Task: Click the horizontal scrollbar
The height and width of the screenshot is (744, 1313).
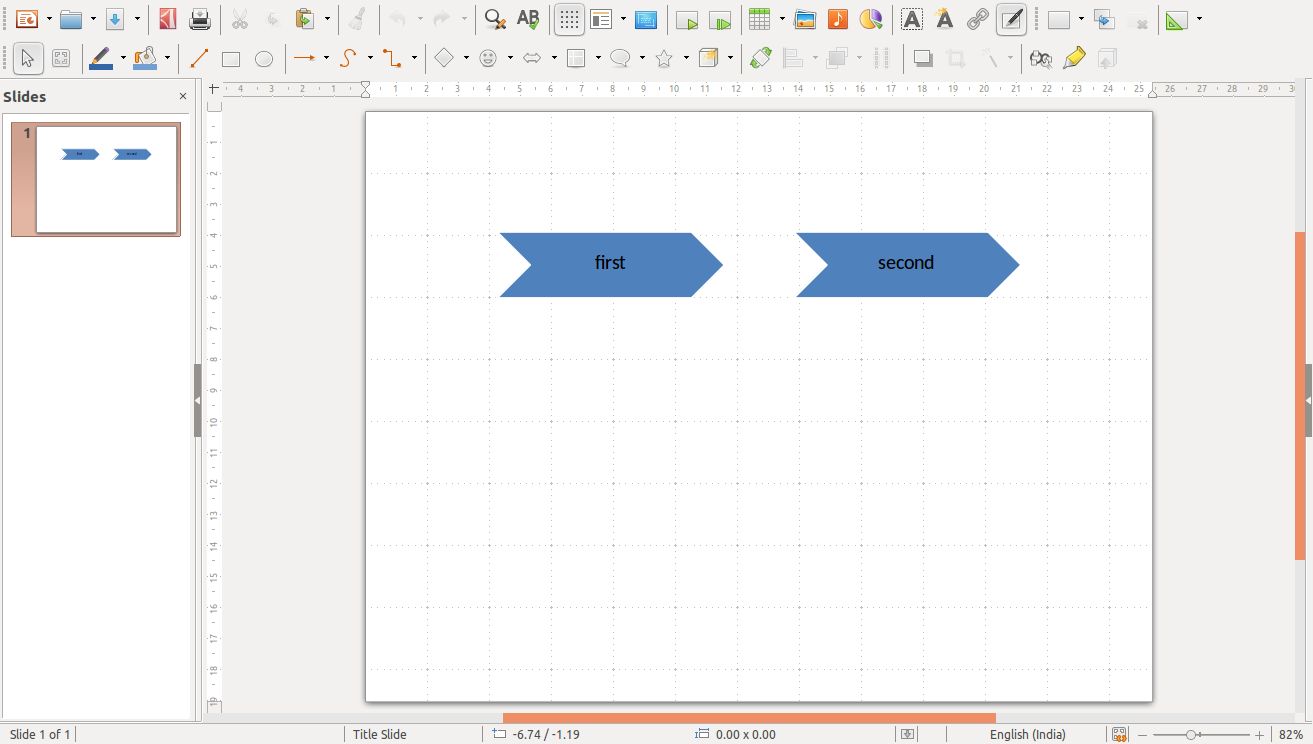Action: click(x=749, y=718)
